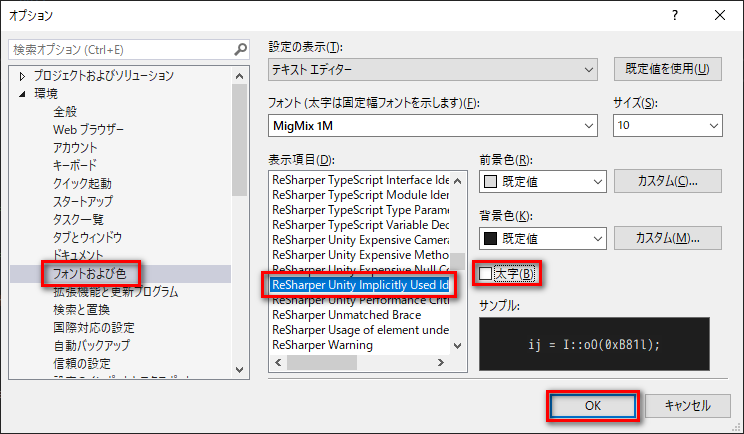Click 既定値を使用 button
This screenshot has width=744, height=434.
tap(668, 69)
